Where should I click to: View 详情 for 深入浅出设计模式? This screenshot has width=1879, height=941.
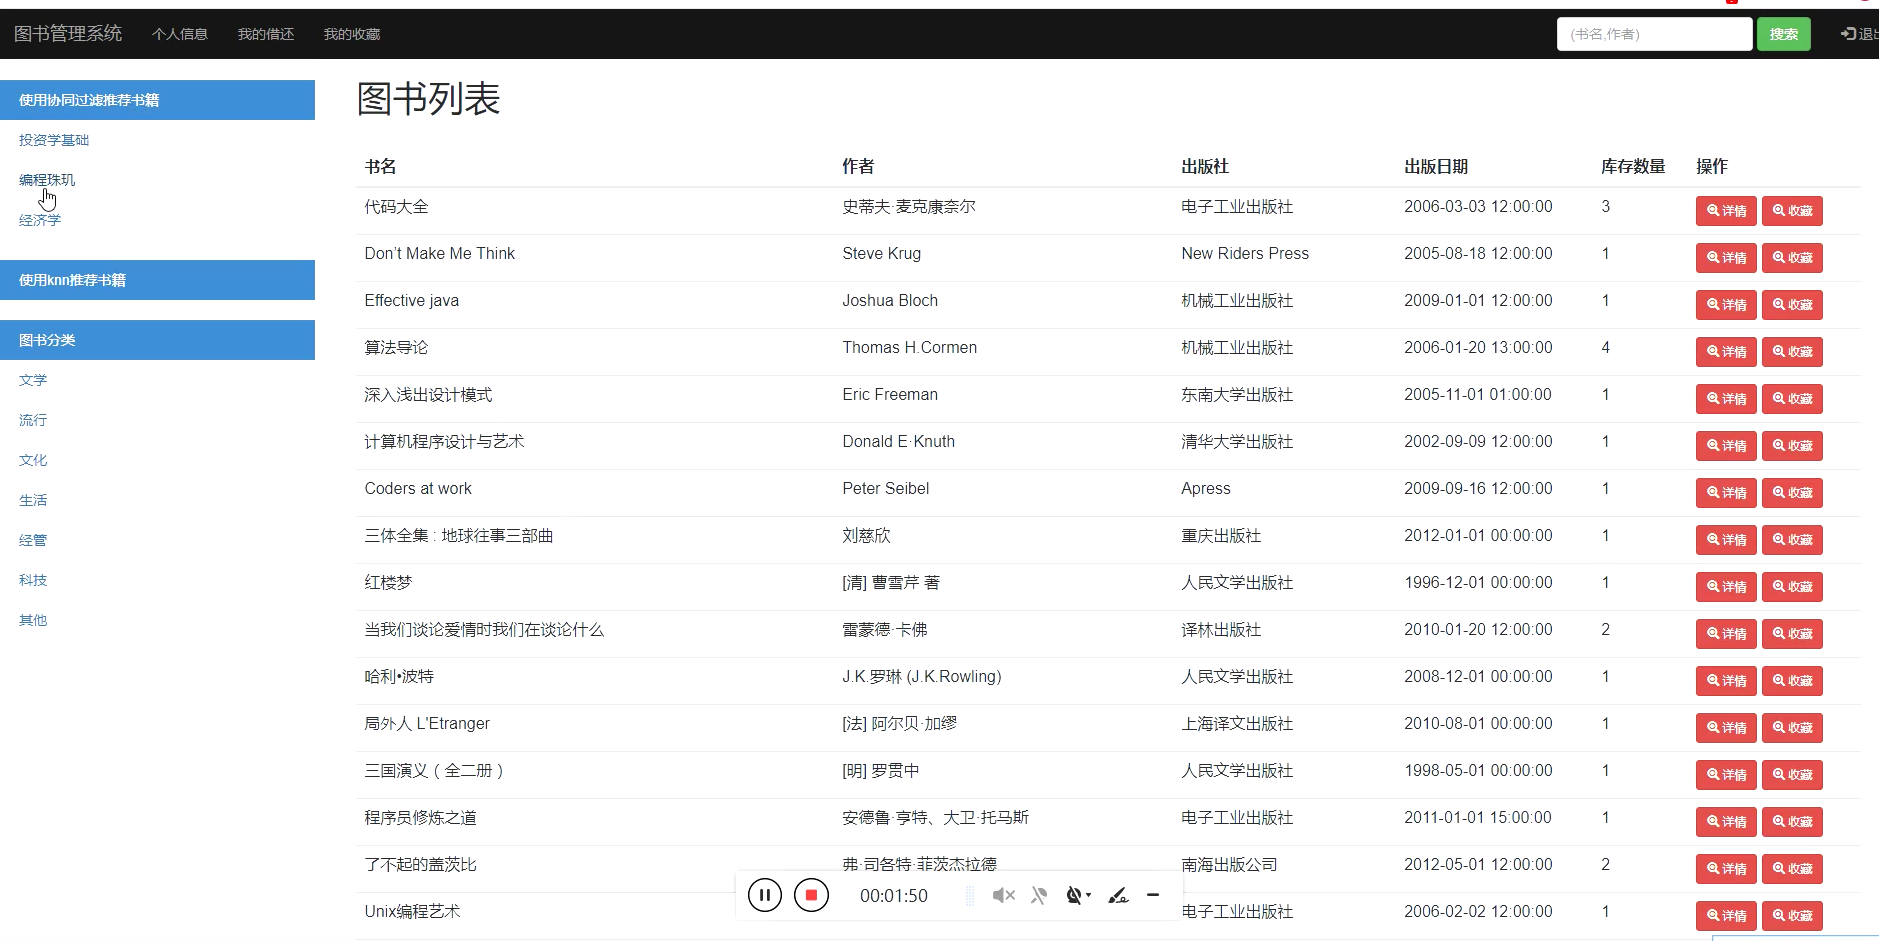tap(1726, 399)
